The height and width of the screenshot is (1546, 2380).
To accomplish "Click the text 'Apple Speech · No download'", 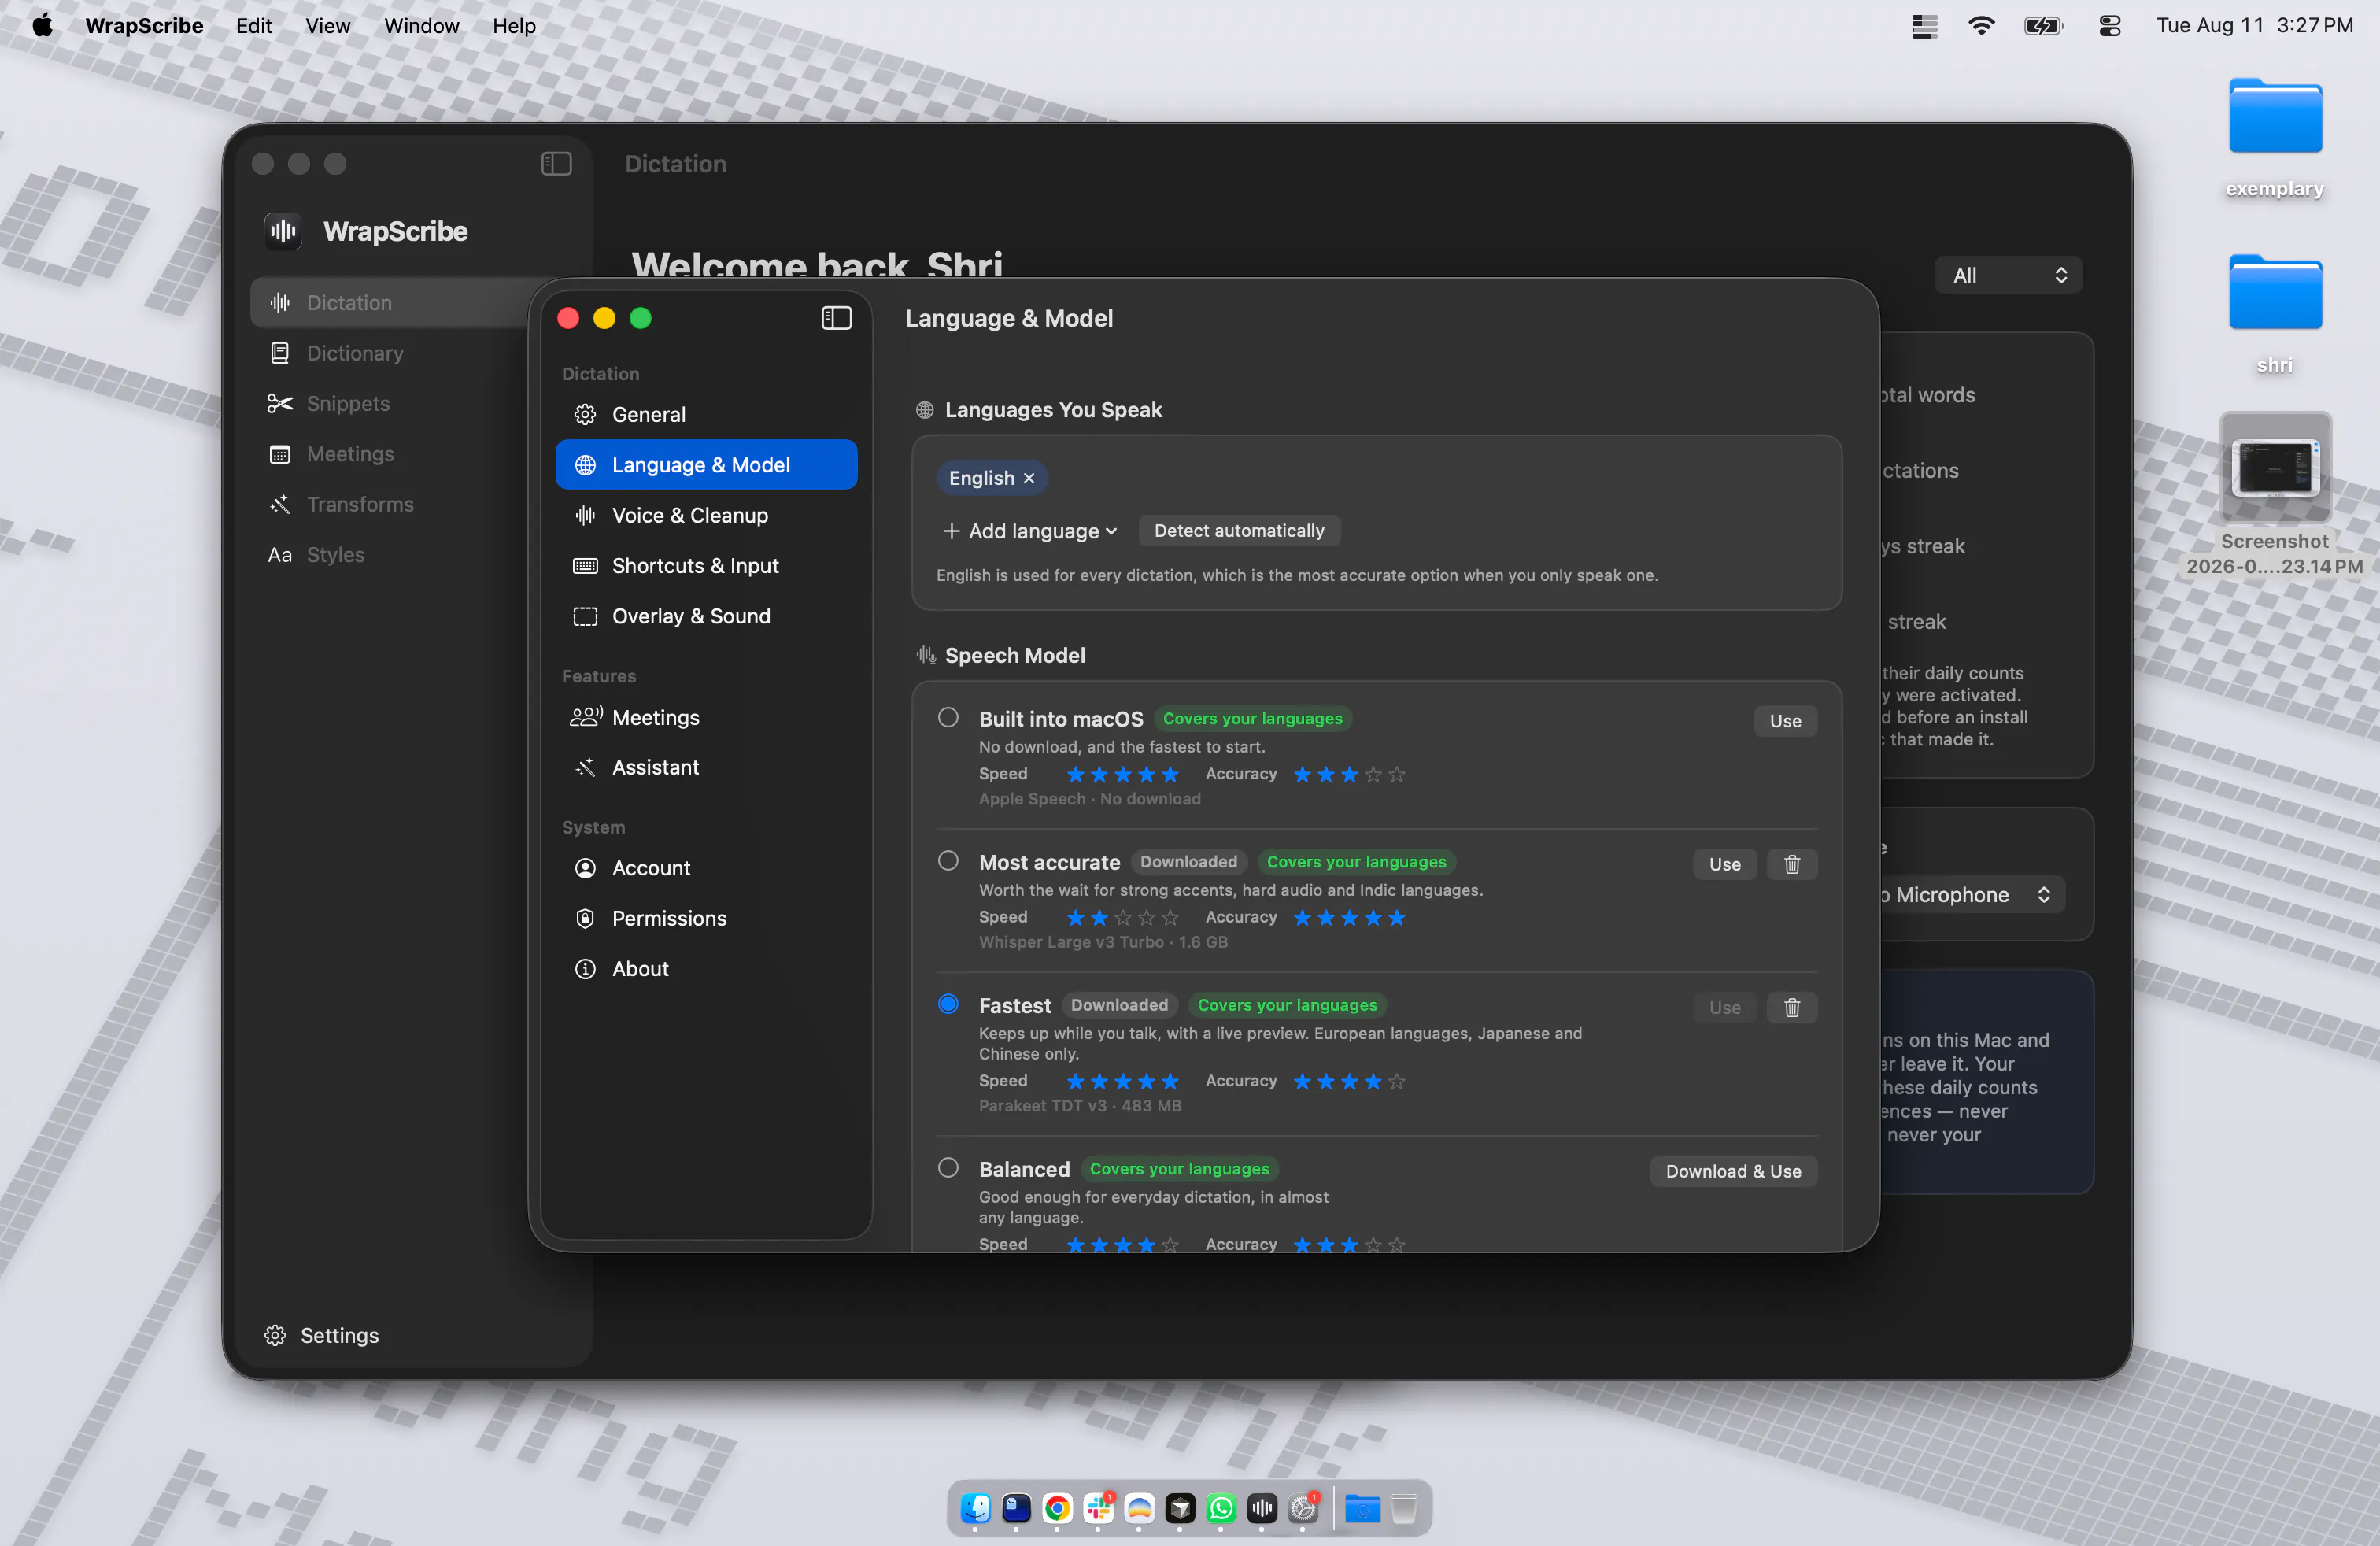I will (1089, 798).
